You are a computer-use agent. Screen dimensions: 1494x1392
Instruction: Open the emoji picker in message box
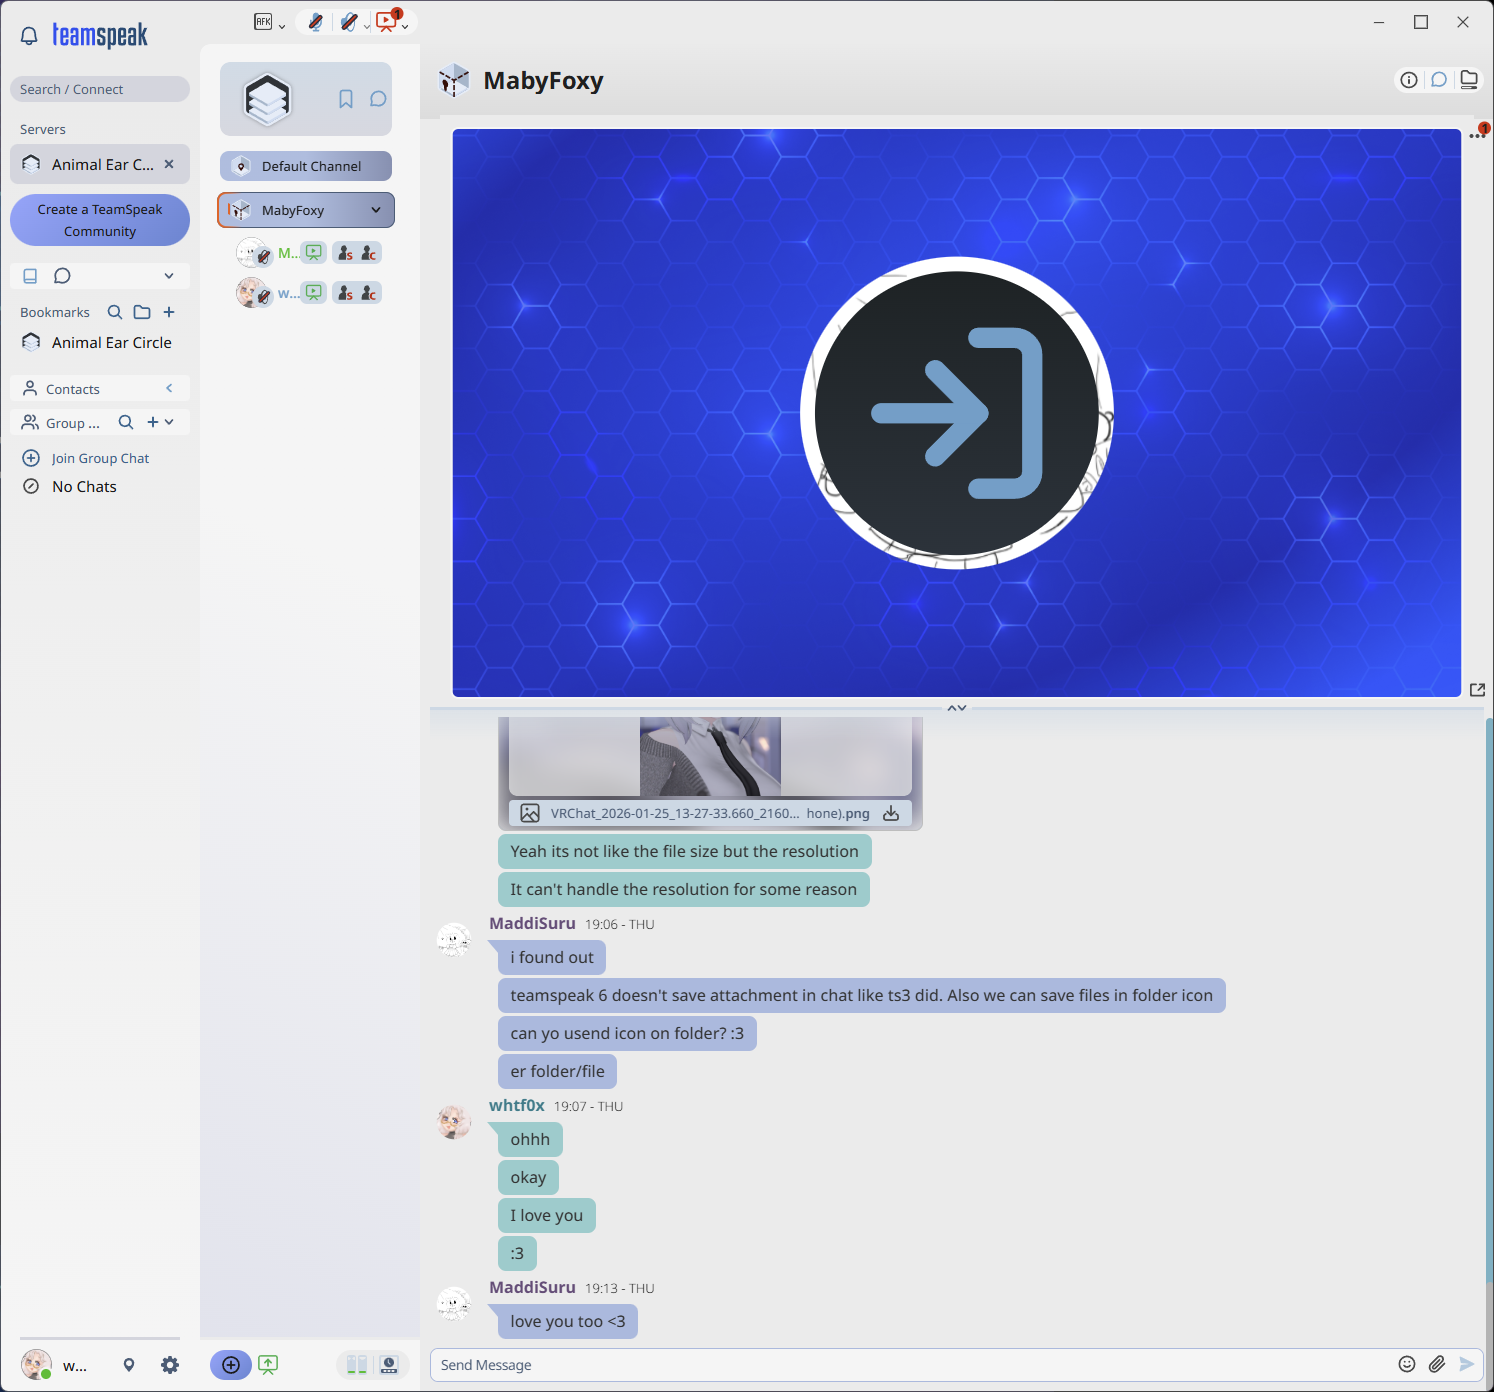click(1407, 1364)
